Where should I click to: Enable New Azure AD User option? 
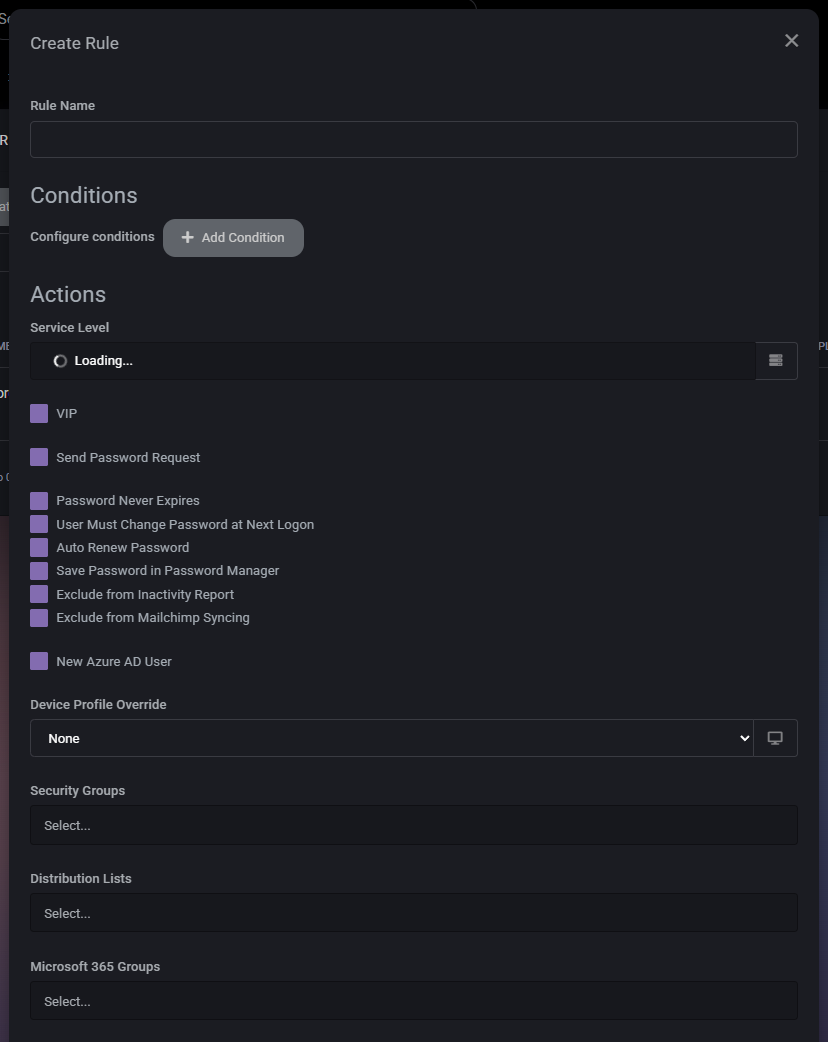click(39, 660)
